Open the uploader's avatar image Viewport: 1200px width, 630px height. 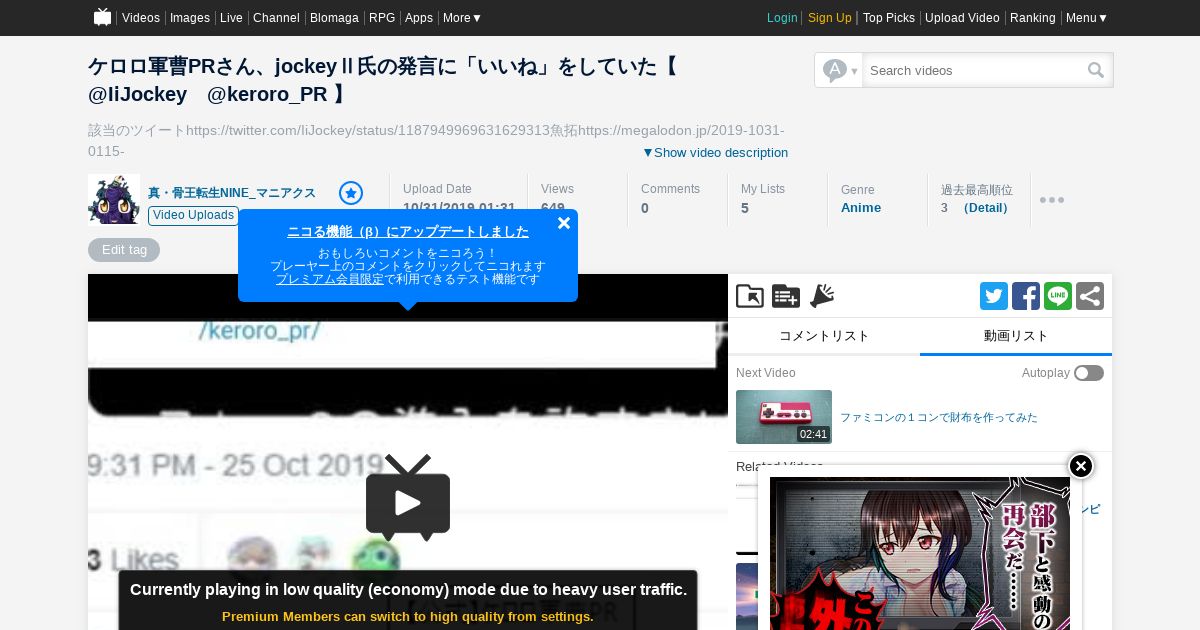[x=114, y=199]
